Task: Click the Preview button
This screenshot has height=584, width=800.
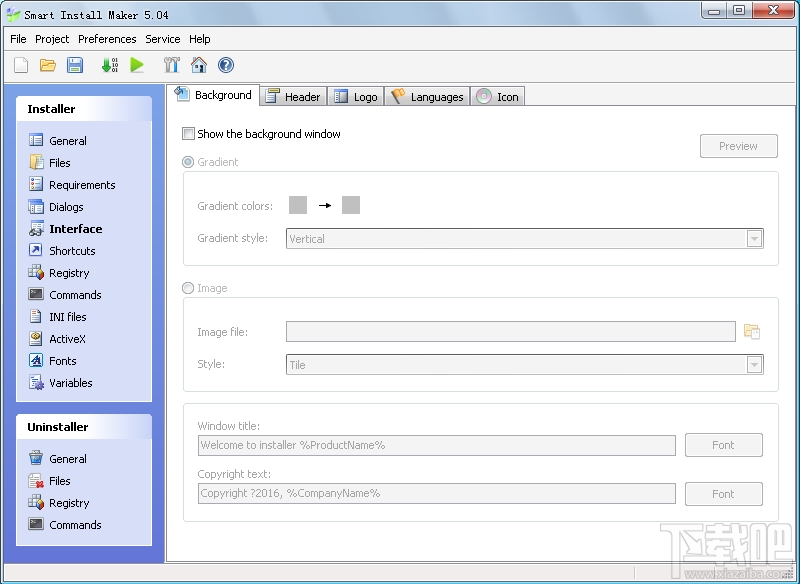Action: tap(738, 145)
